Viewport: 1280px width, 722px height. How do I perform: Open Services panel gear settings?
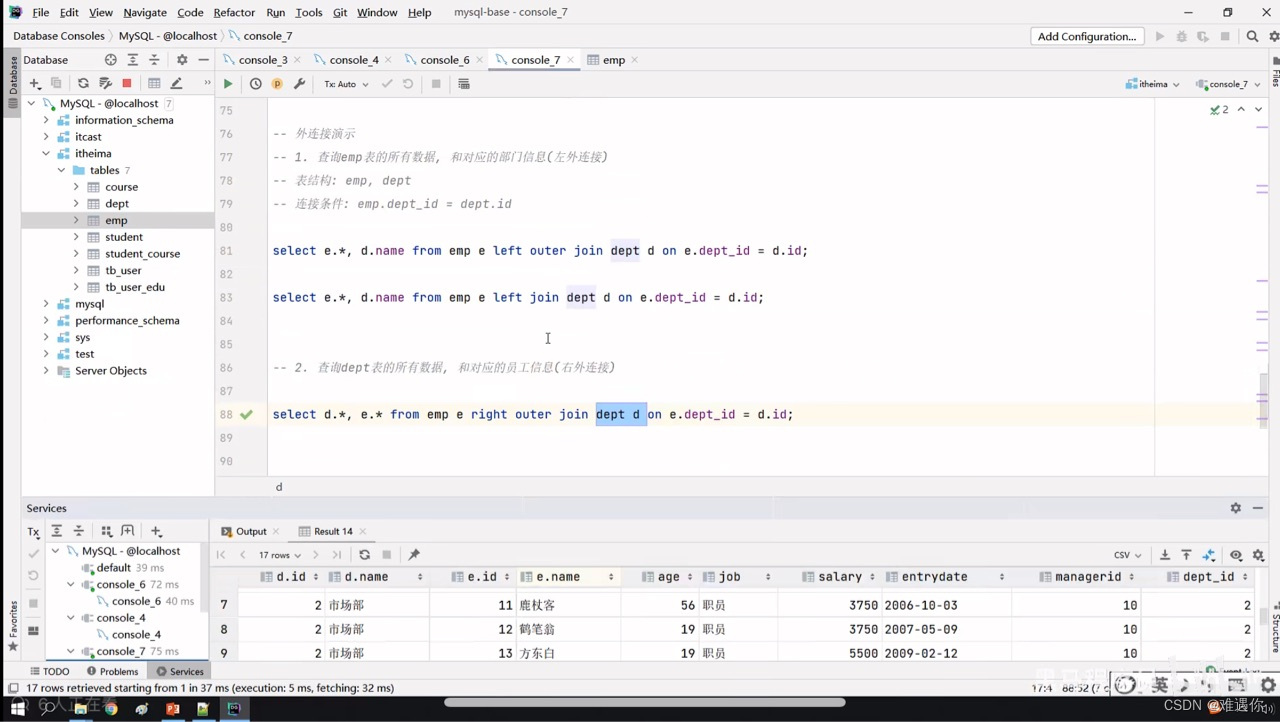1236,508
